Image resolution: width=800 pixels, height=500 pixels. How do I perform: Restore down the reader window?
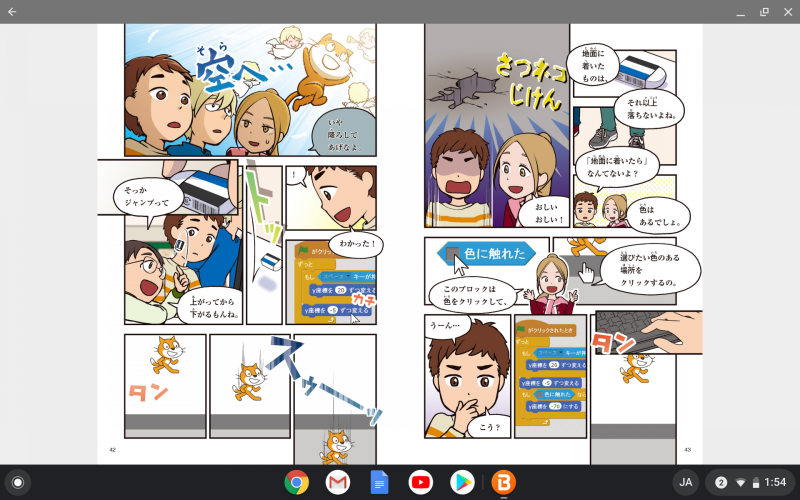(764, 12)
